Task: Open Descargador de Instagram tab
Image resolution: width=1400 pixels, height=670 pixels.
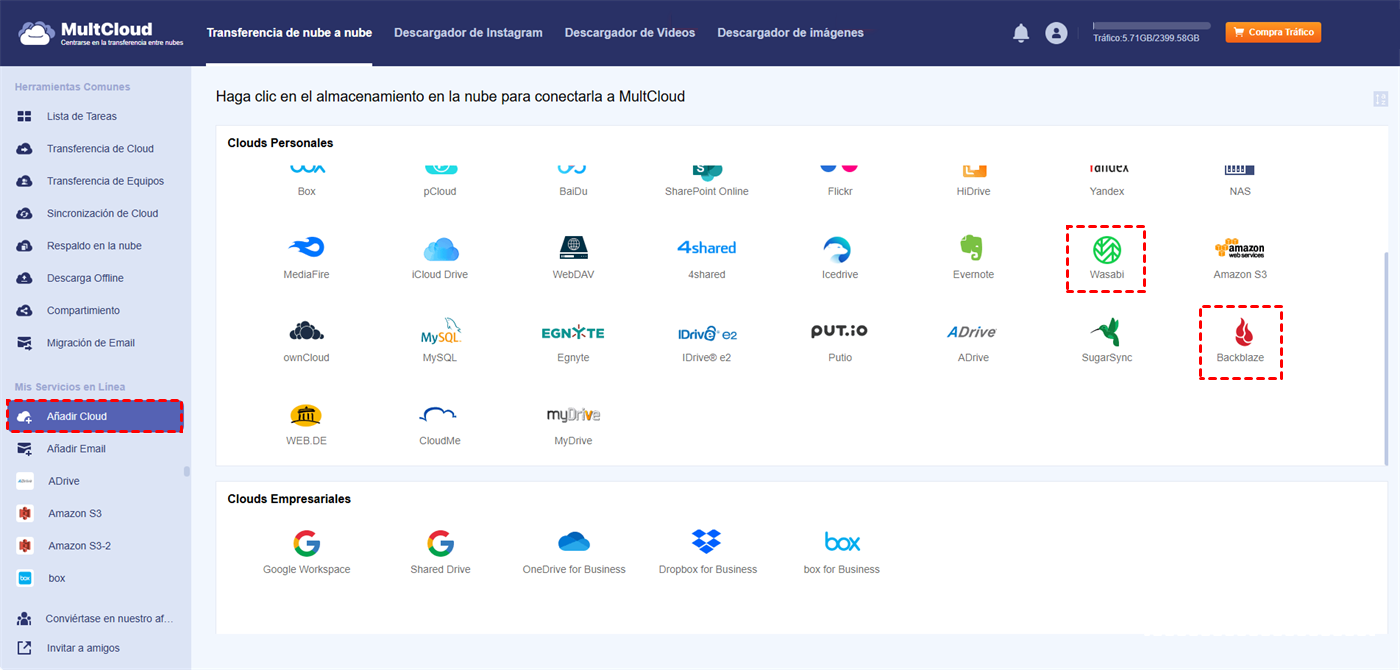Action: click(468, 33)
